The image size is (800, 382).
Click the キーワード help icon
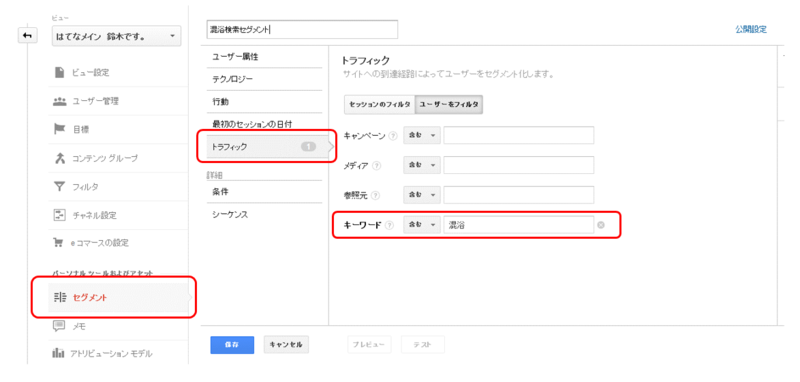coord(390,225)
